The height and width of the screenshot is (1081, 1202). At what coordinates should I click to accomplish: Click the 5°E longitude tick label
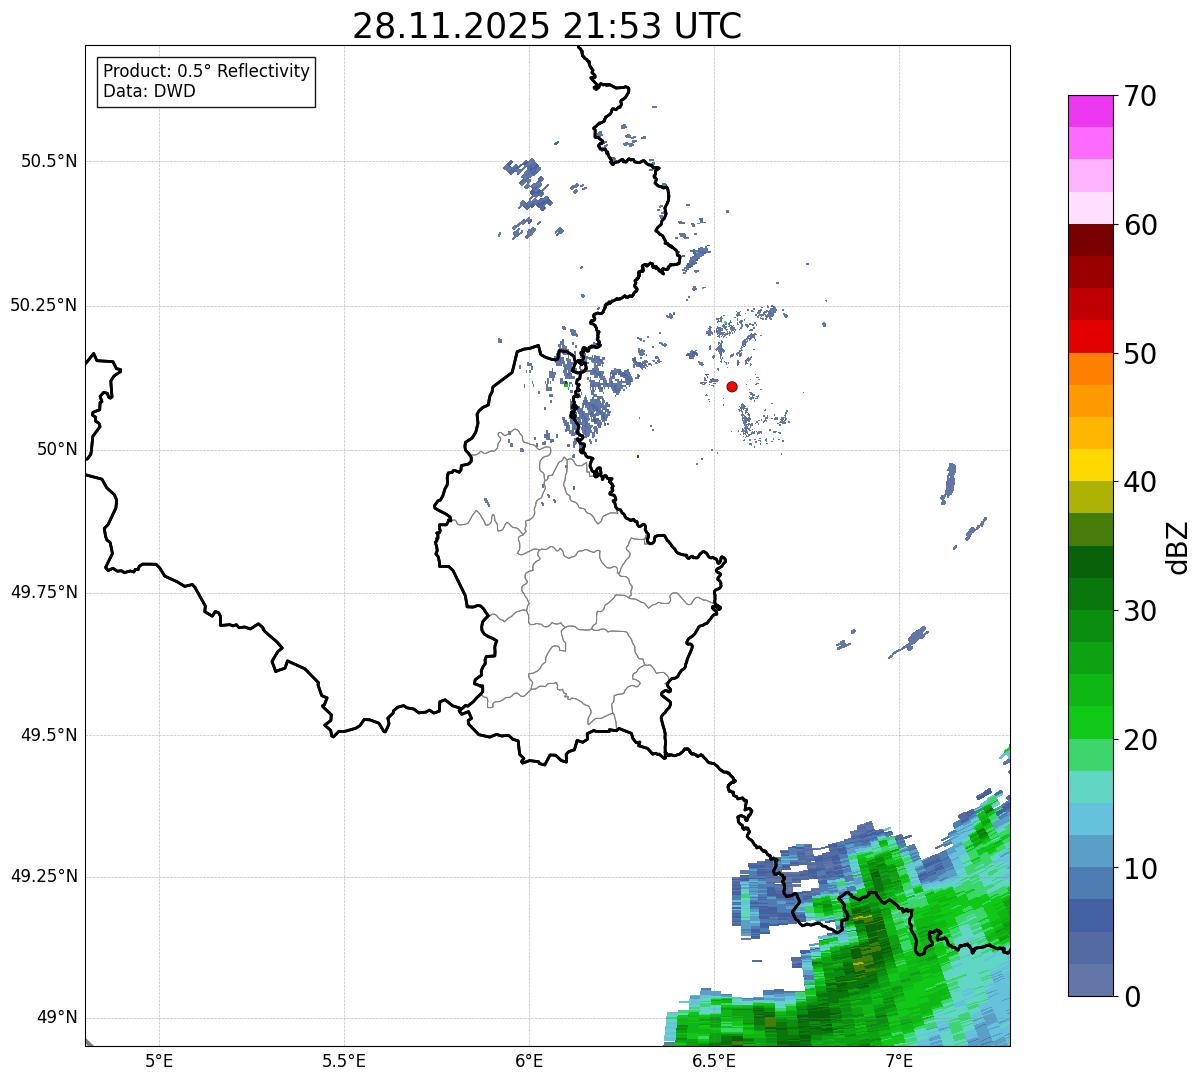tap(159, 1060)
